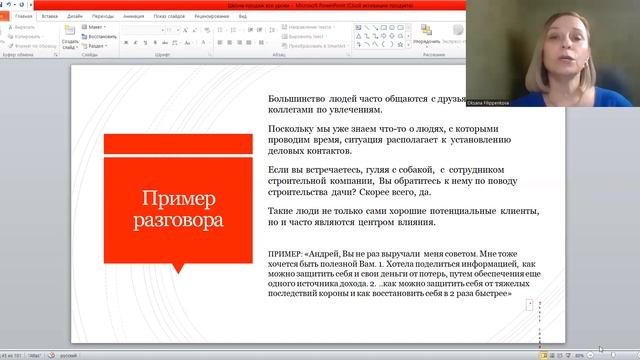Open the Дизайн tab
Viewport: 640px width, 360px height.
[x=75, y=16]
